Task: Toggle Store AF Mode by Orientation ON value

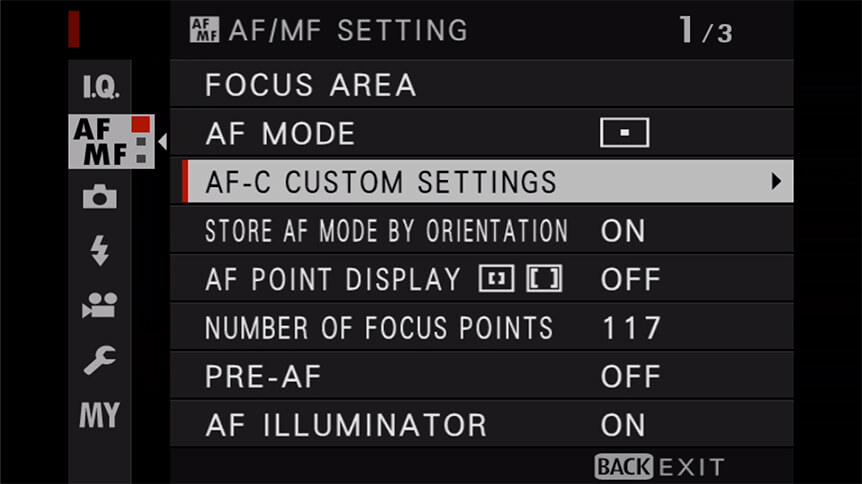Action: pos(623,231)
